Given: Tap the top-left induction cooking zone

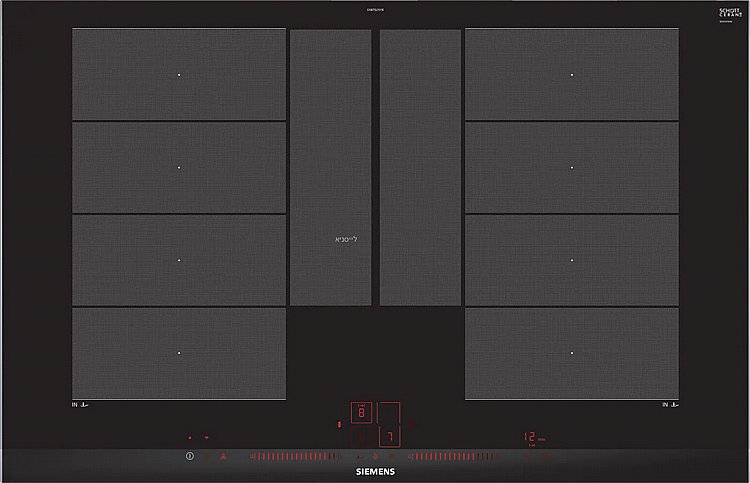Looking at the screenshot, I should click(x=179, y=75).
